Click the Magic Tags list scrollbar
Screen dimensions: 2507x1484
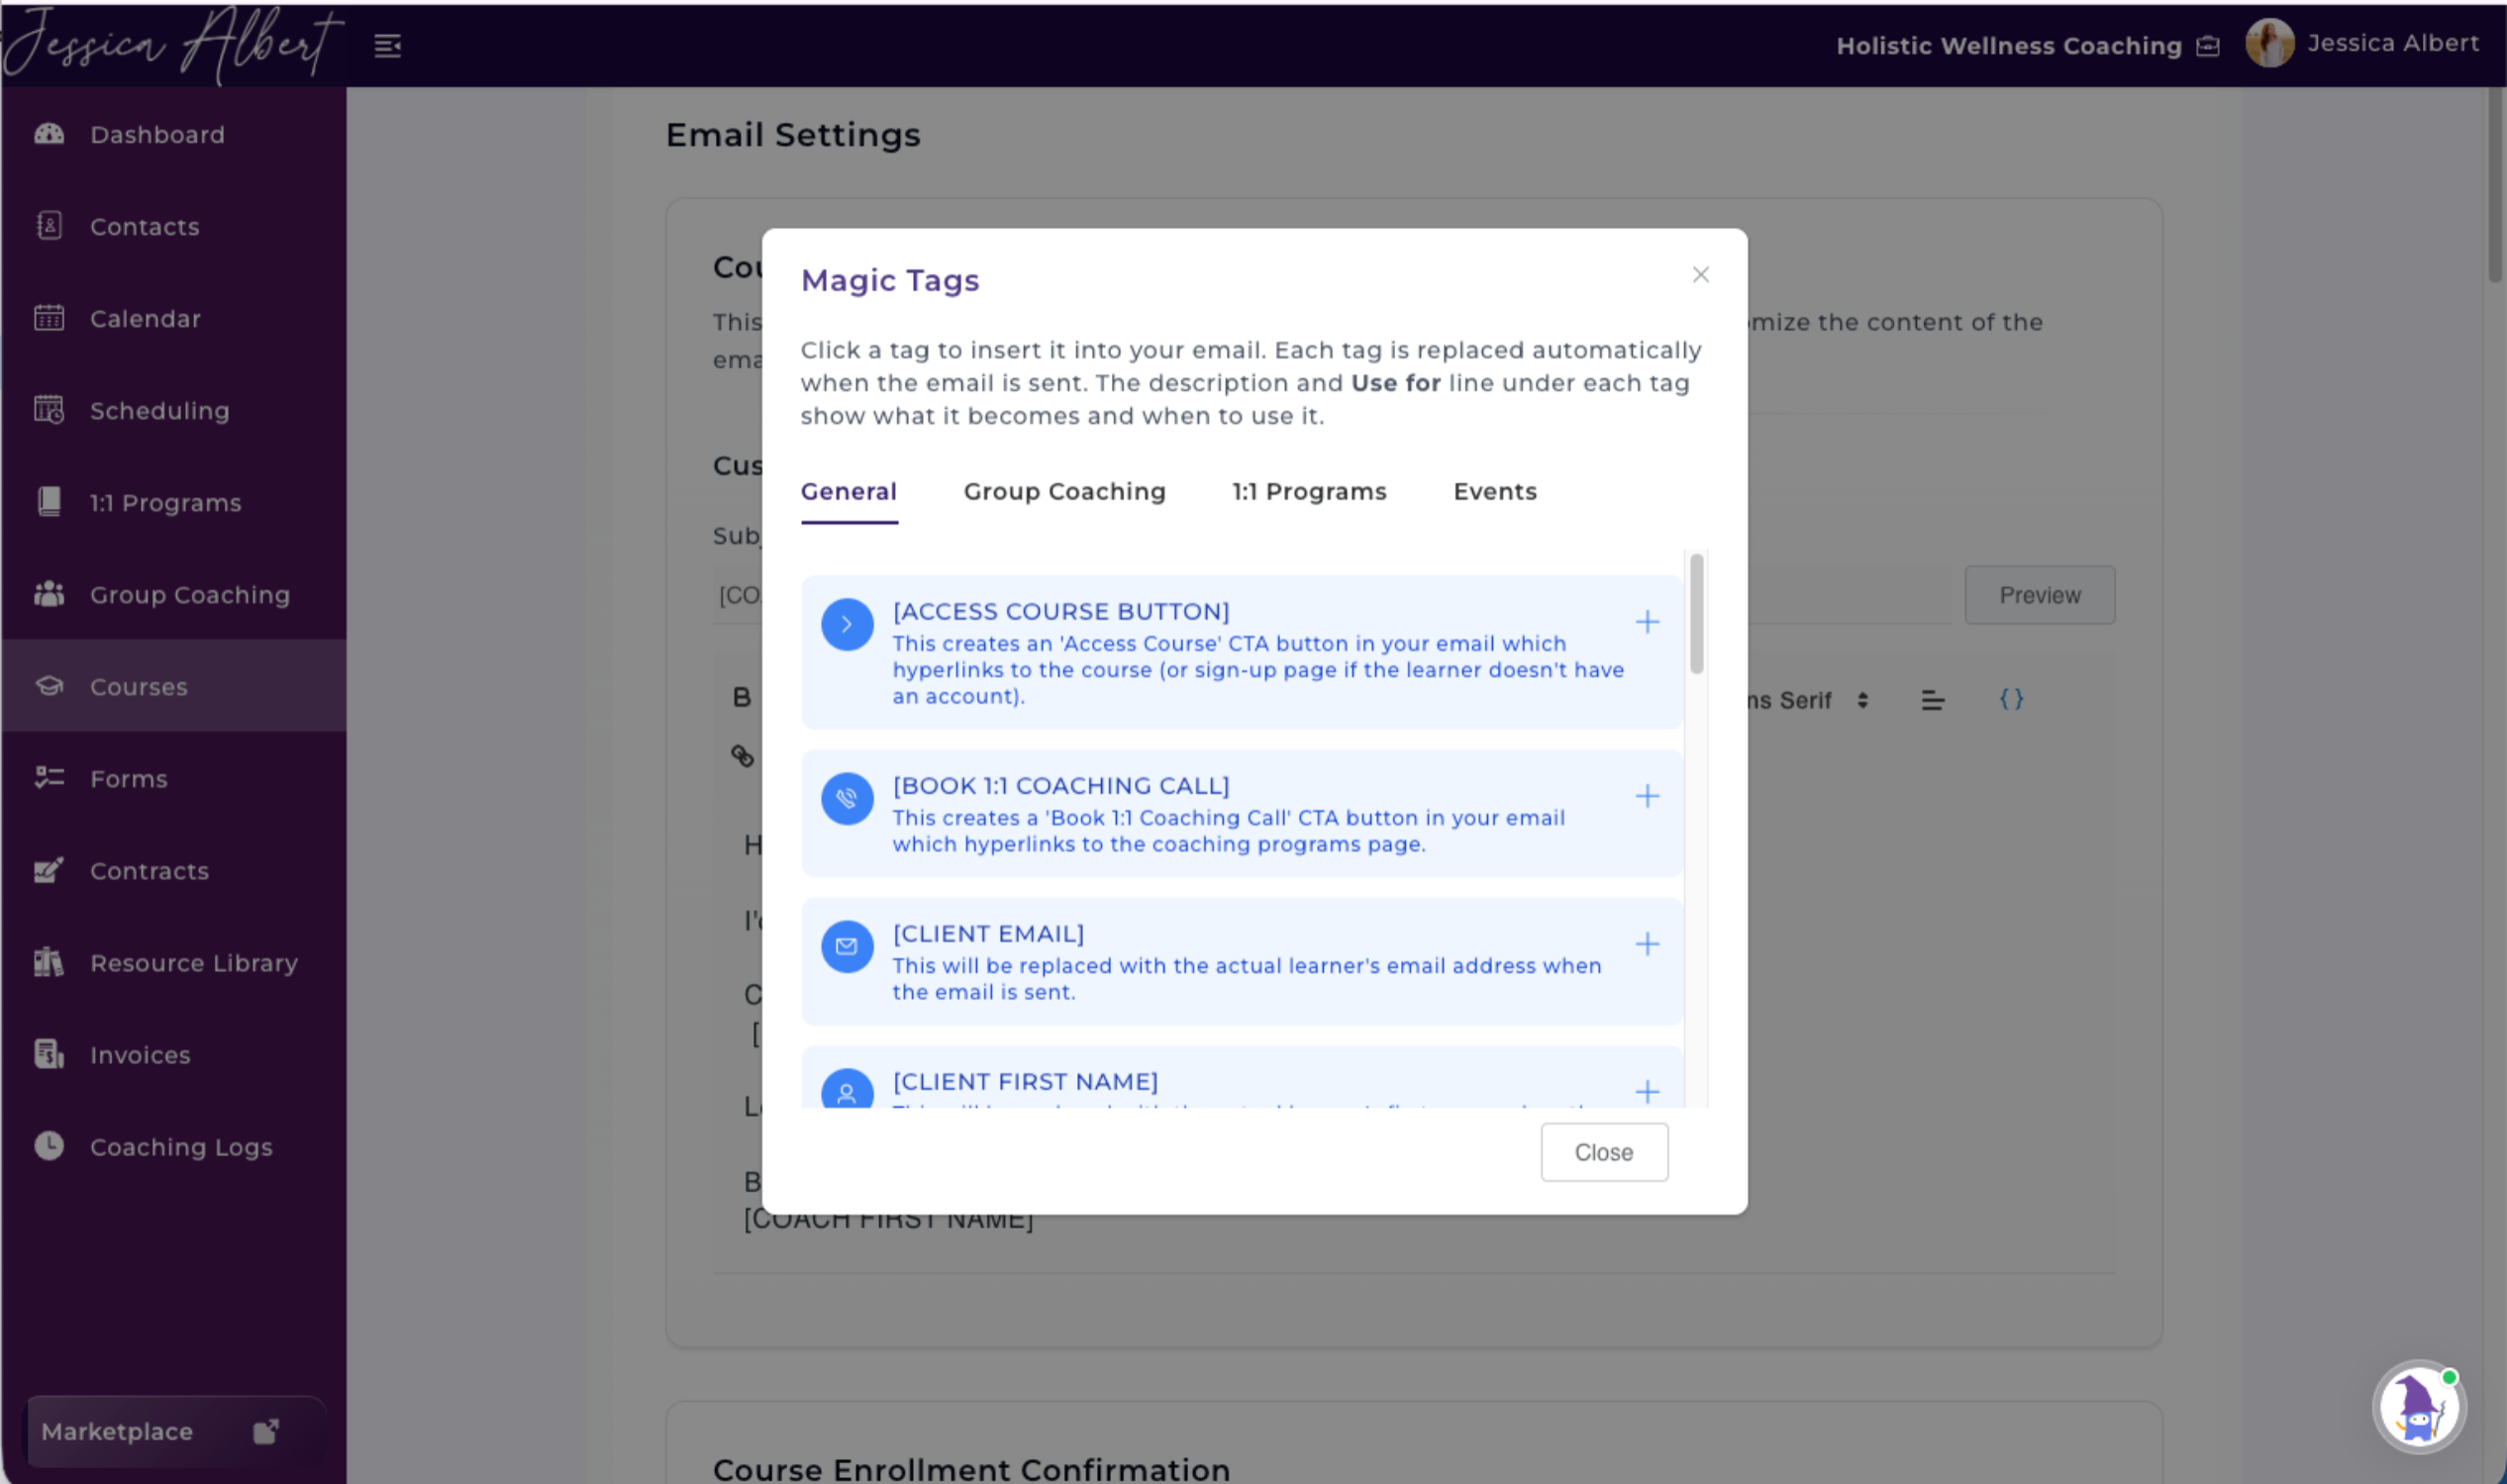(1696, 614)
